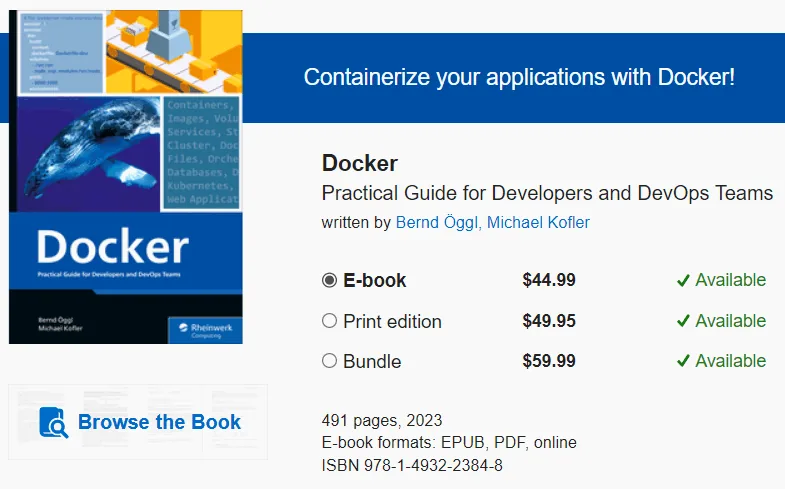Click the E-book formats line
This screenshot has height=489, width=785.
click(x=449, y=442)
